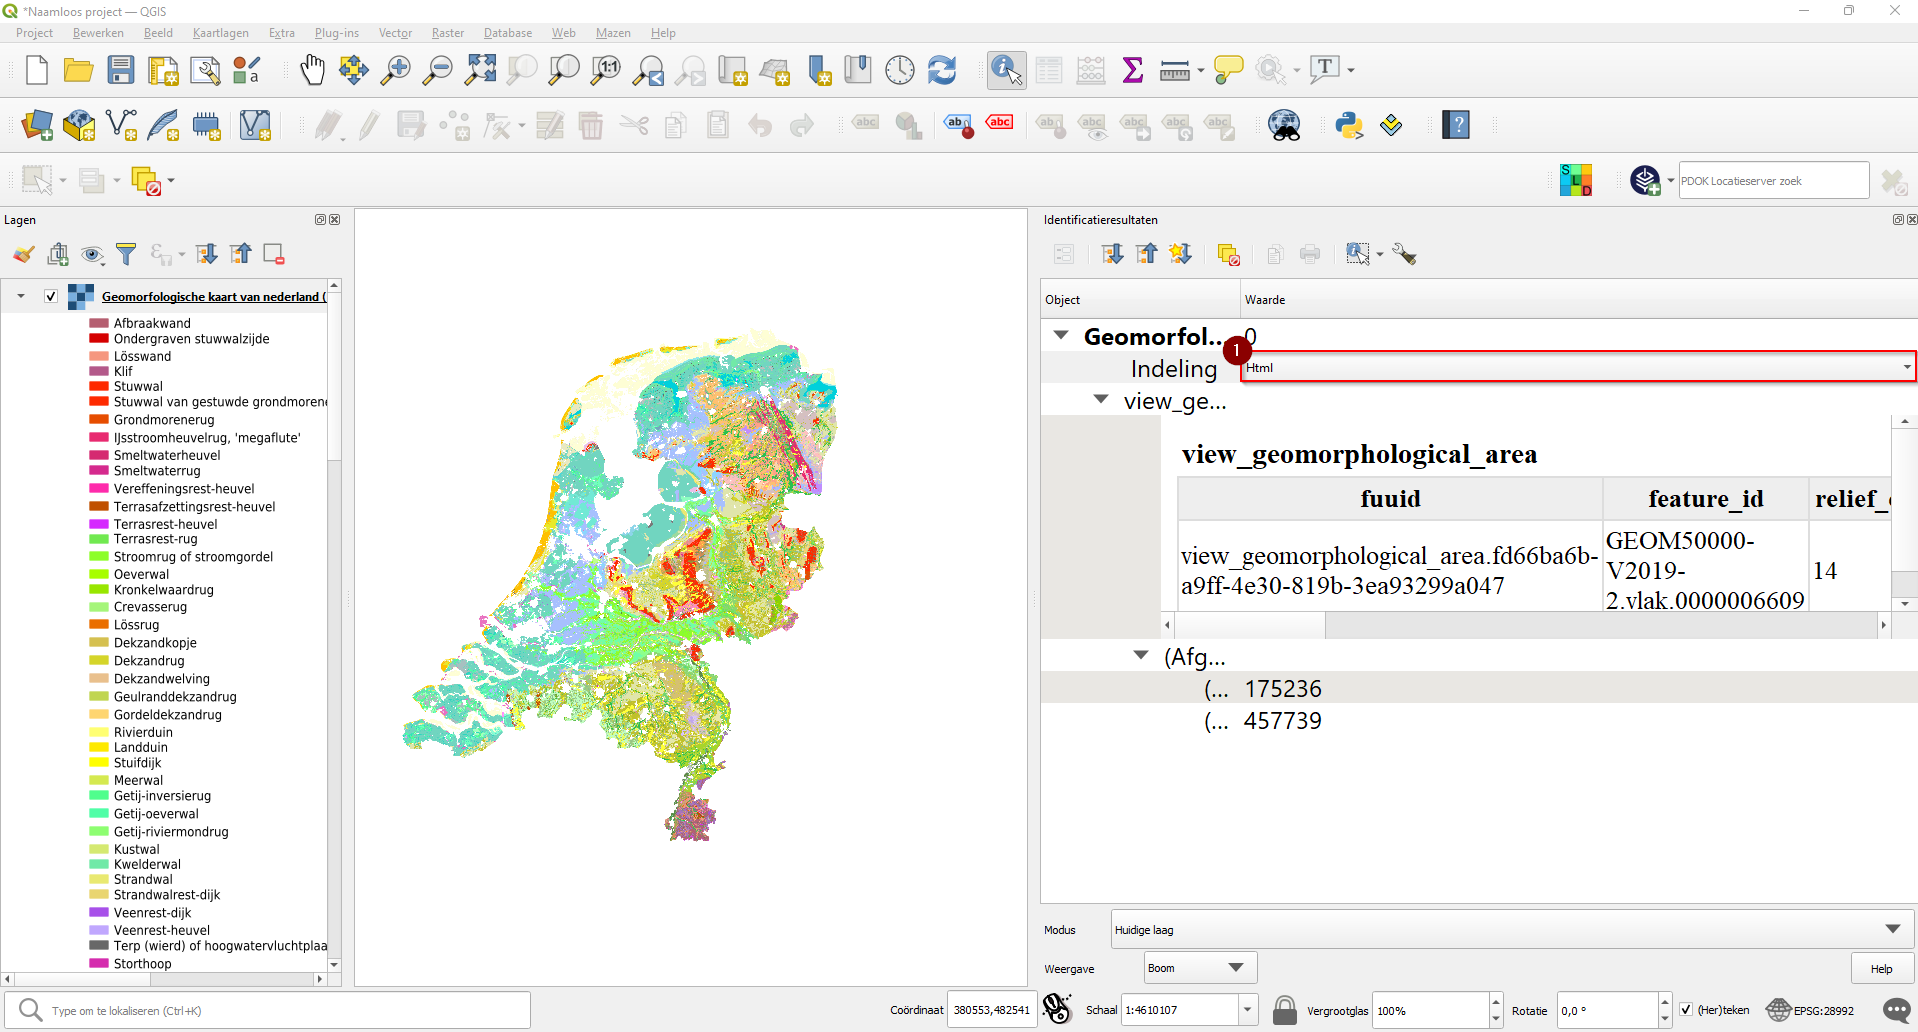Open the Indeling Html format dropdown
Viewport: 1918px width, 1032px height.
click(x=1578, y=367)
